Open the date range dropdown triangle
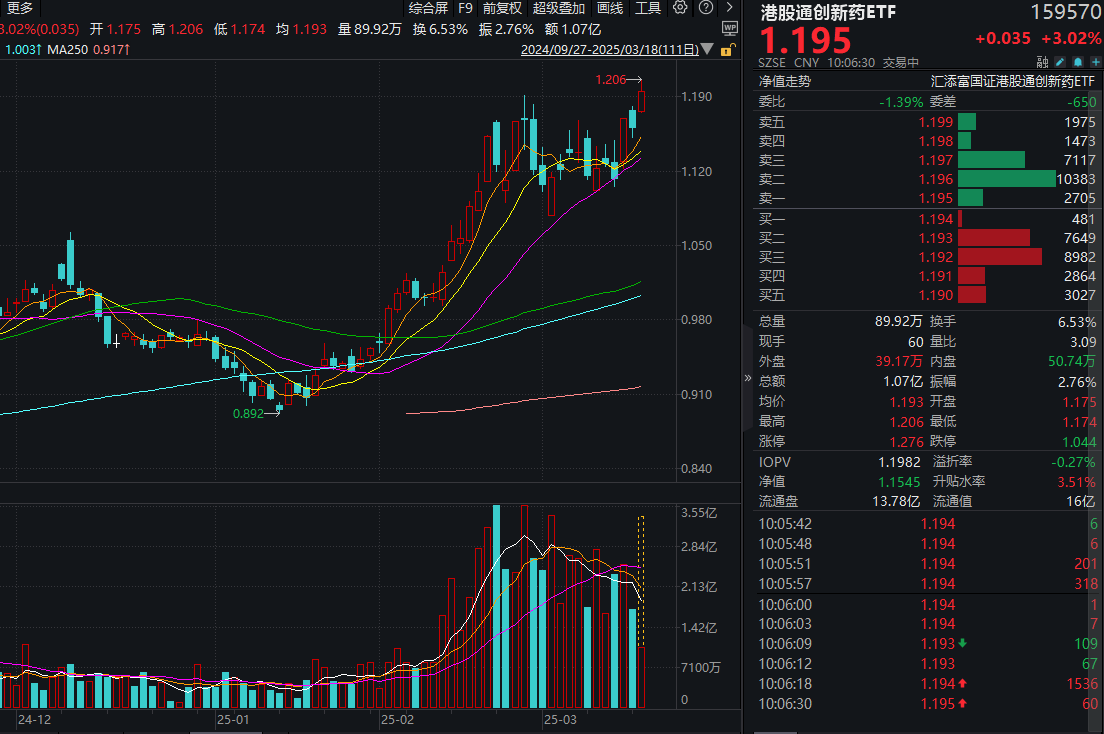Viewport: 1104px width, 734px height. [x=707, y=49]
